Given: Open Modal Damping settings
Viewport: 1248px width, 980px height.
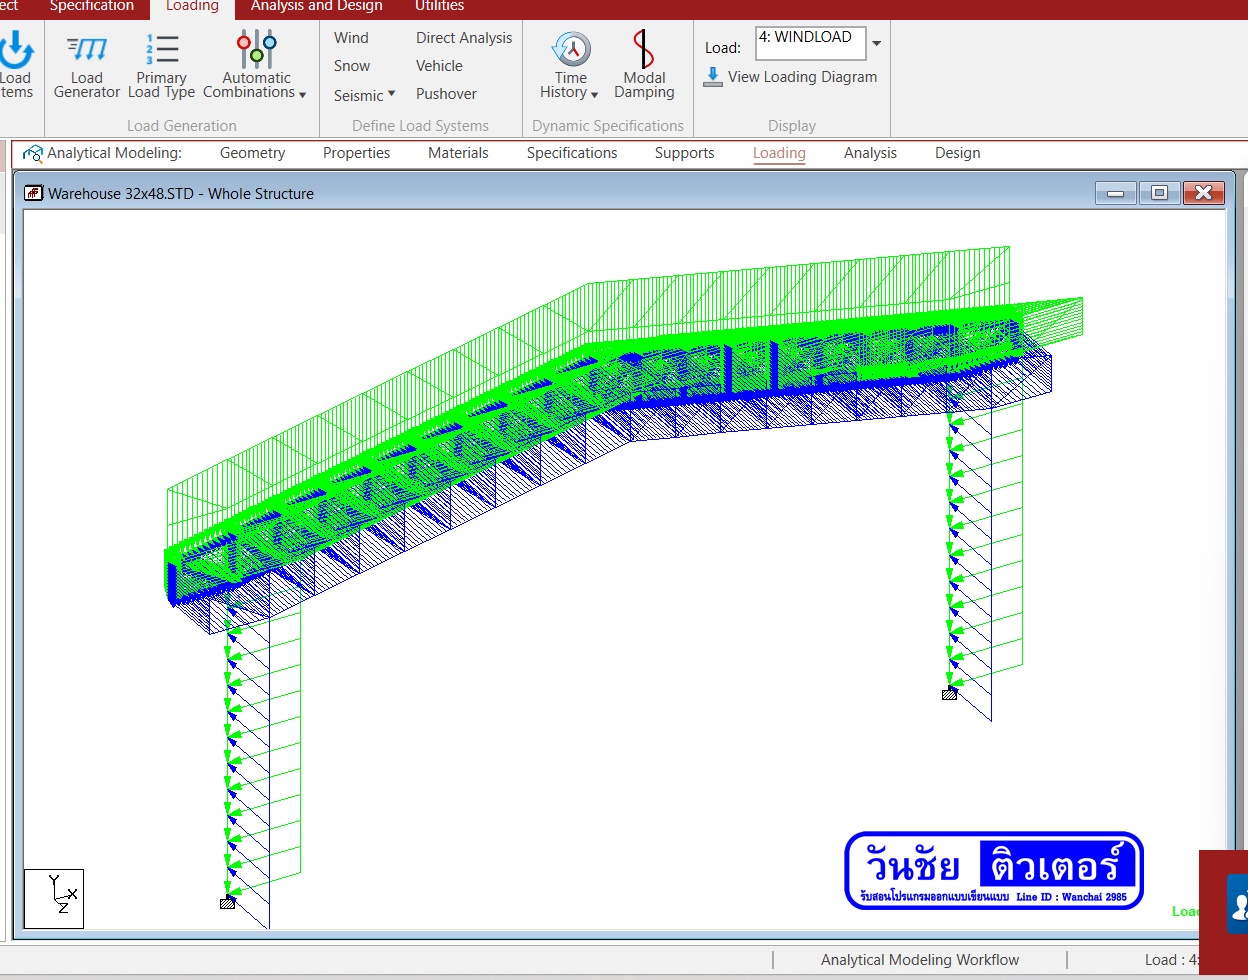Looking at the screenshot, I should click(x=644, y=66).
